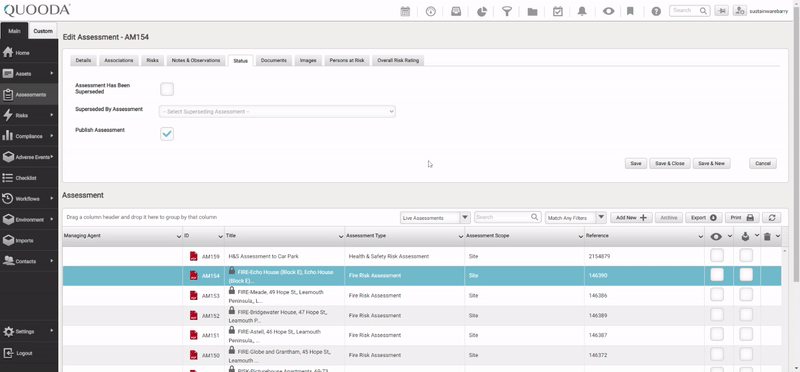Open the calendar icon in top toolbar
This screenshot has height=372, width=800.
point(405,11)
